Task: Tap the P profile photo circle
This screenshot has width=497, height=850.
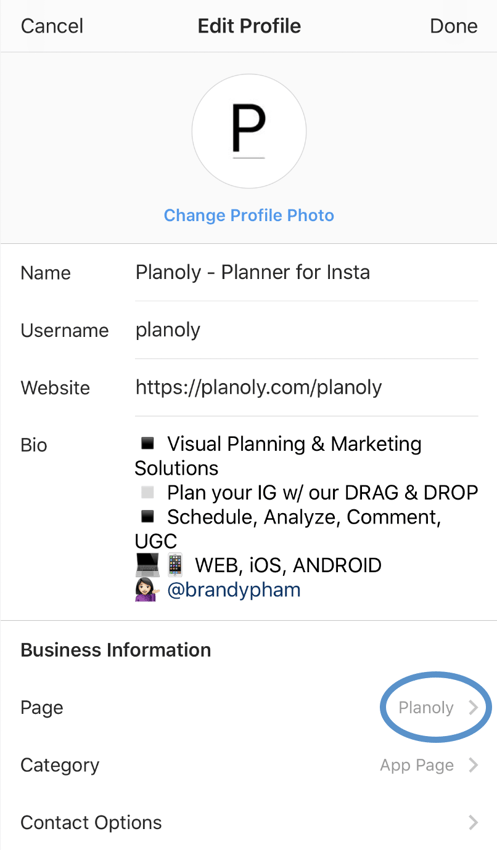Action: coord(249,131)
